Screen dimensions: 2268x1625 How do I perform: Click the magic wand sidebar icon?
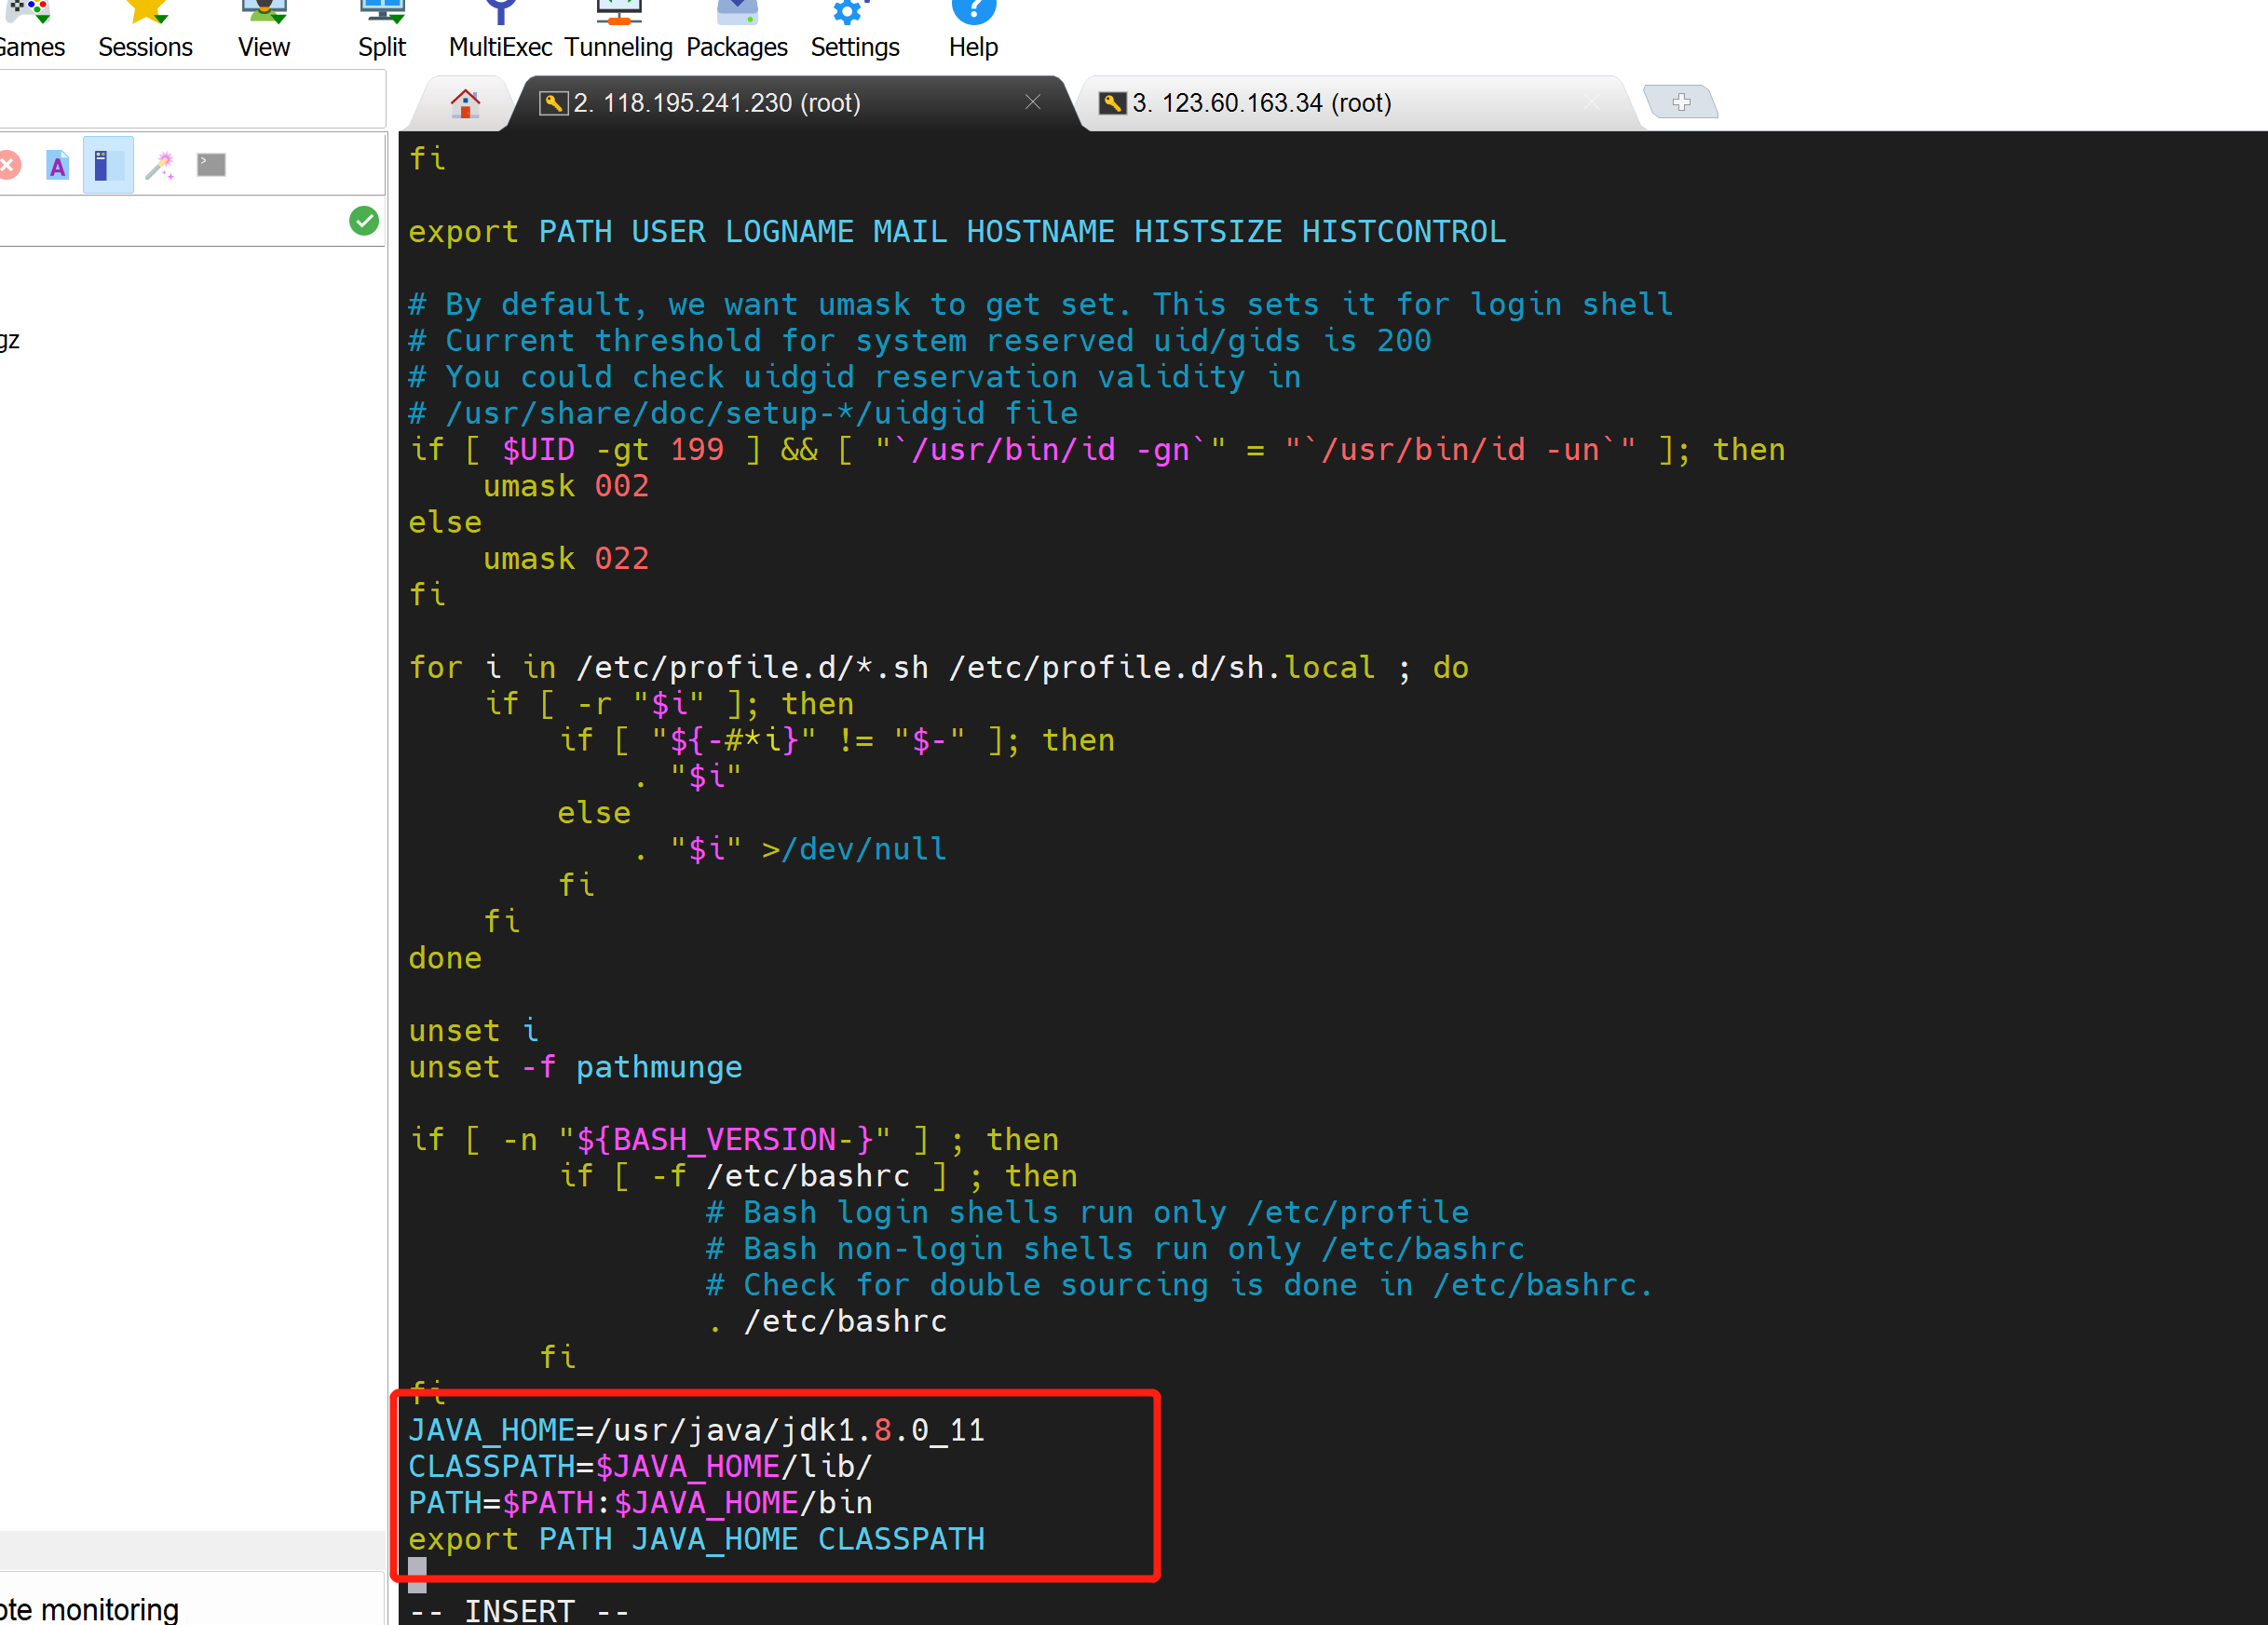coord(160,165)
